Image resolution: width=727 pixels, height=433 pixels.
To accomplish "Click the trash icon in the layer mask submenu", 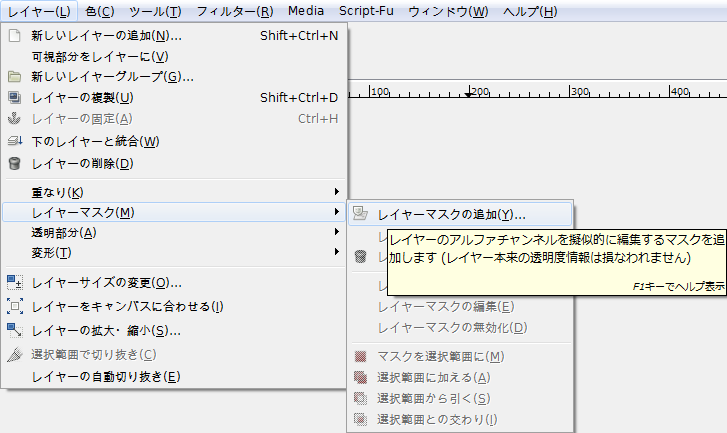I will coord(360,256).
